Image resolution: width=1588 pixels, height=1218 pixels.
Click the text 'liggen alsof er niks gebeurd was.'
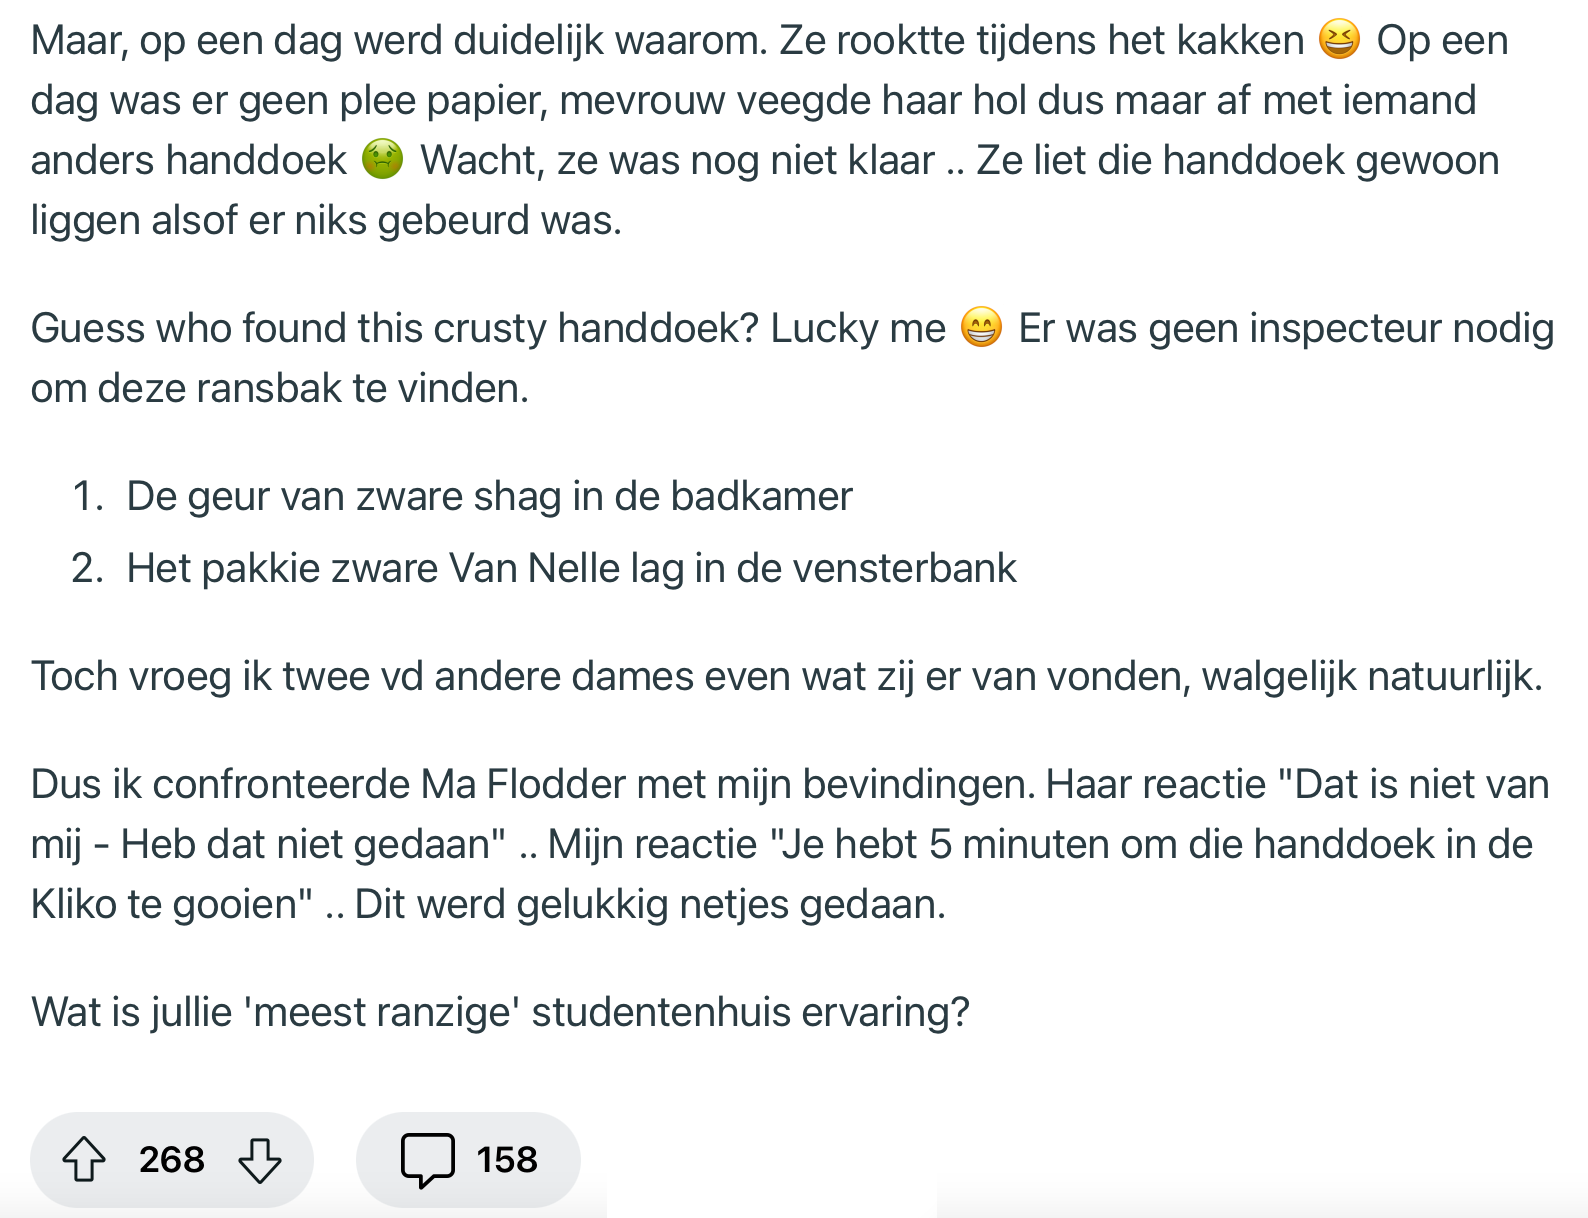click(x=326, y=220)
